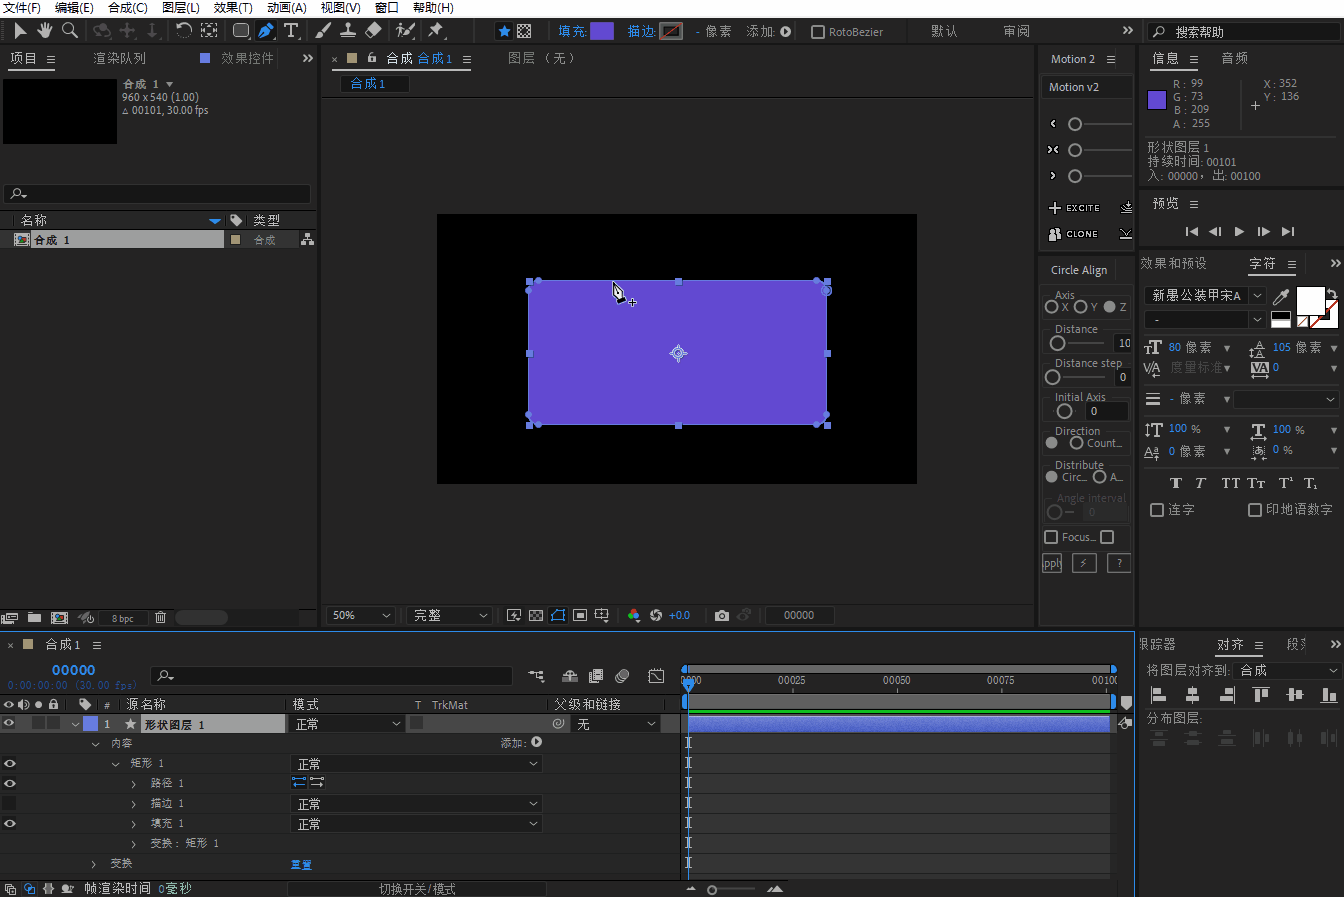
Task: Jump to first frame in preview
Action: 1191,231
